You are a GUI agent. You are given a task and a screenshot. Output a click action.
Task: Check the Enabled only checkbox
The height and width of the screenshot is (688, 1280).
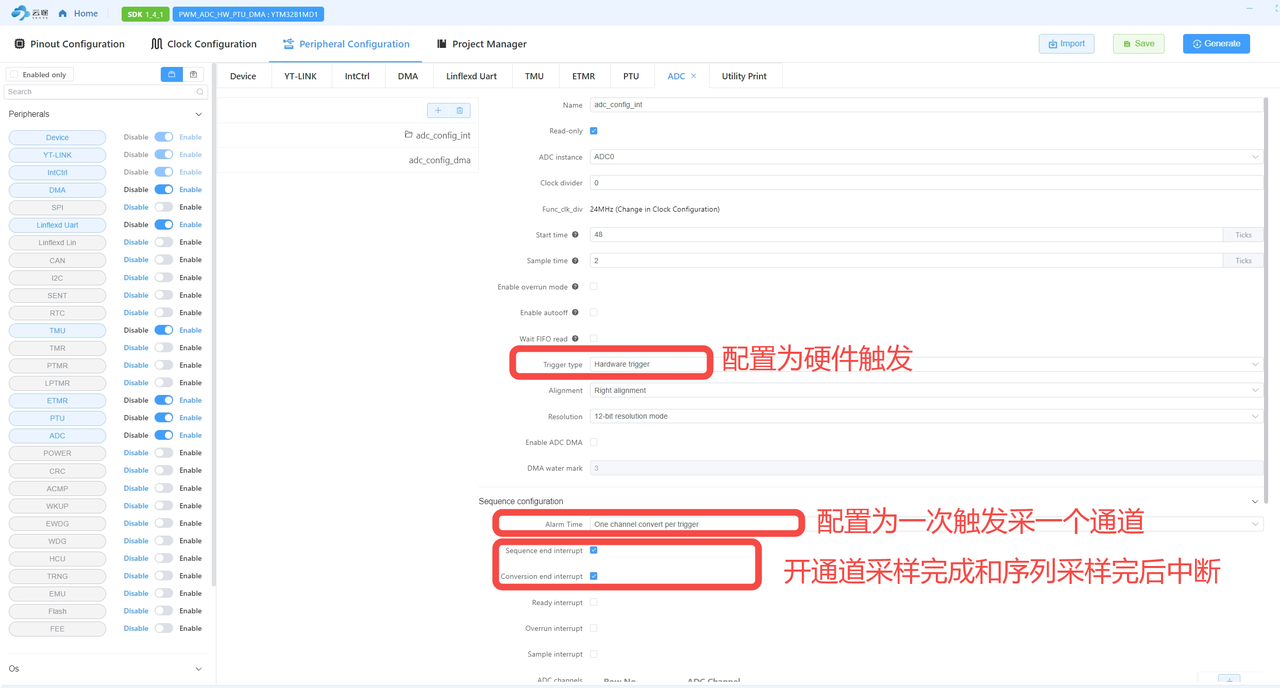click(14, 75)
